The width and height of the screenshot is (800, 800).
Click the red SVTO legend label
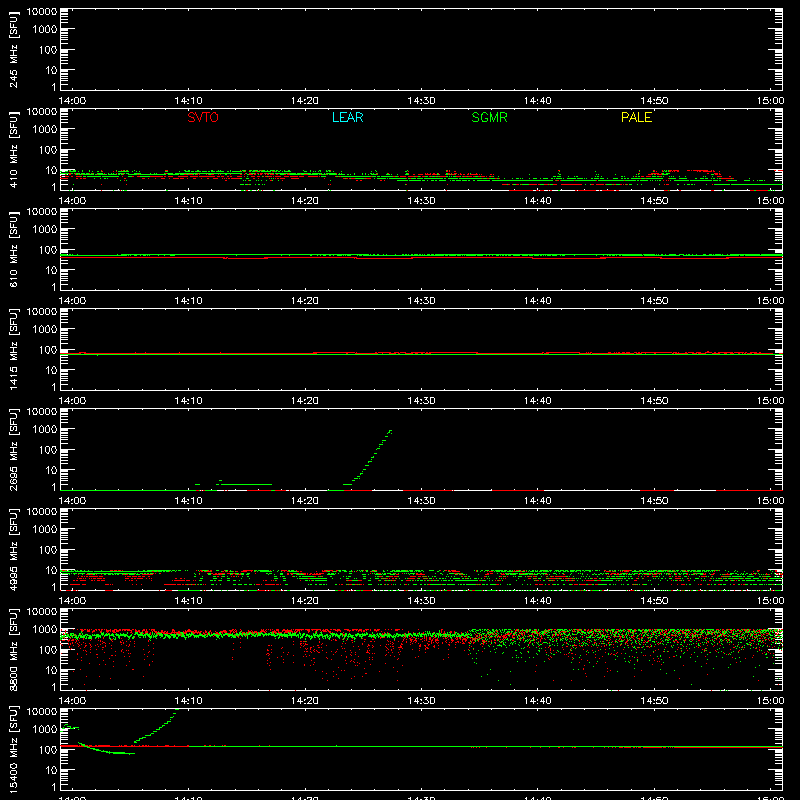coord(203,117)
